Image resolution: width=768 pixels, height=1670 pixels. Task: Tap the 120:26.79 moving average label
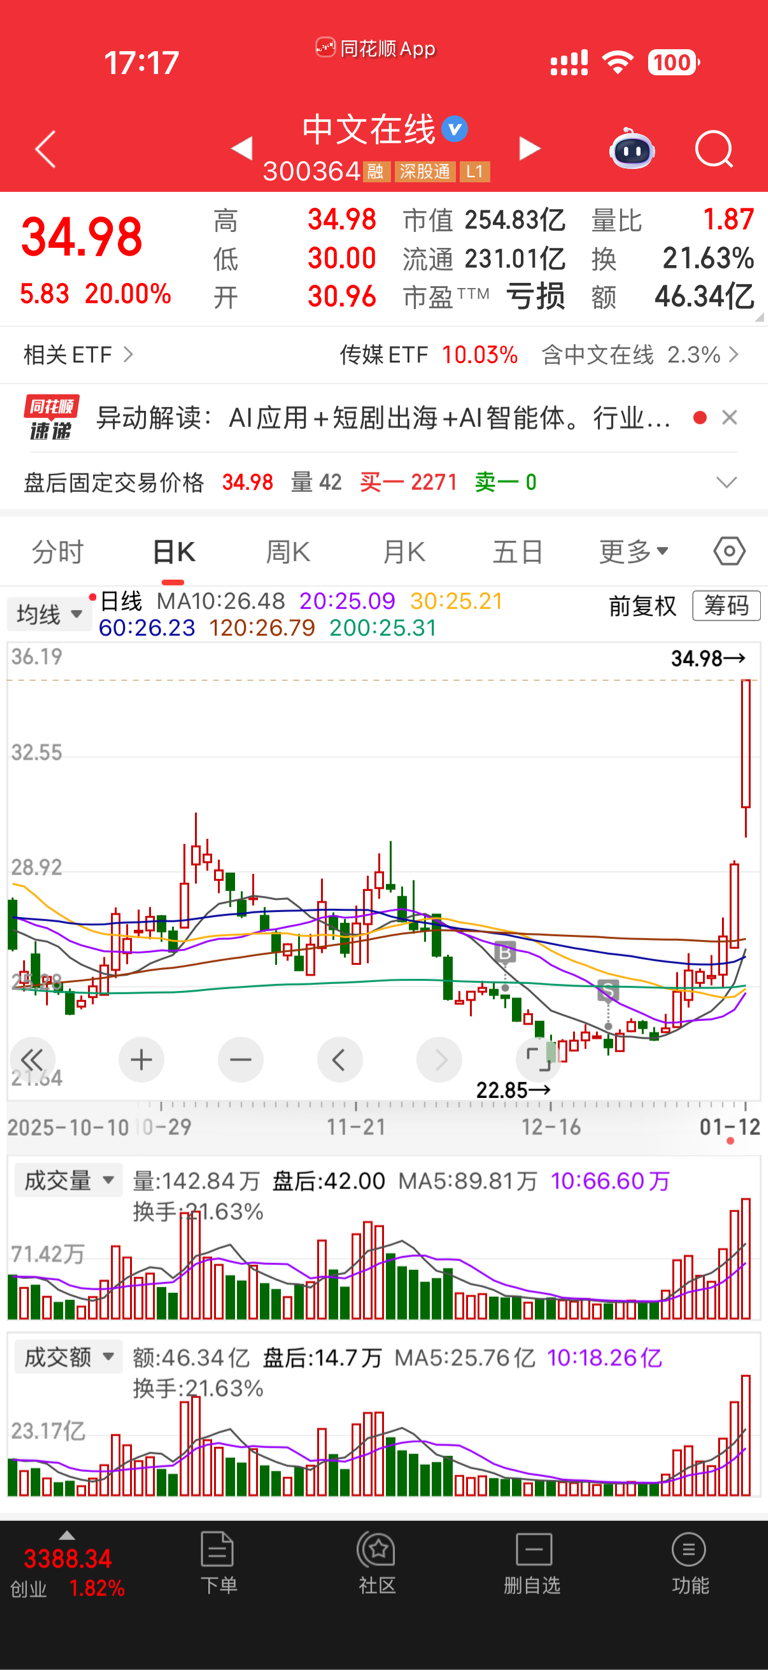click(x=262, y=628)
